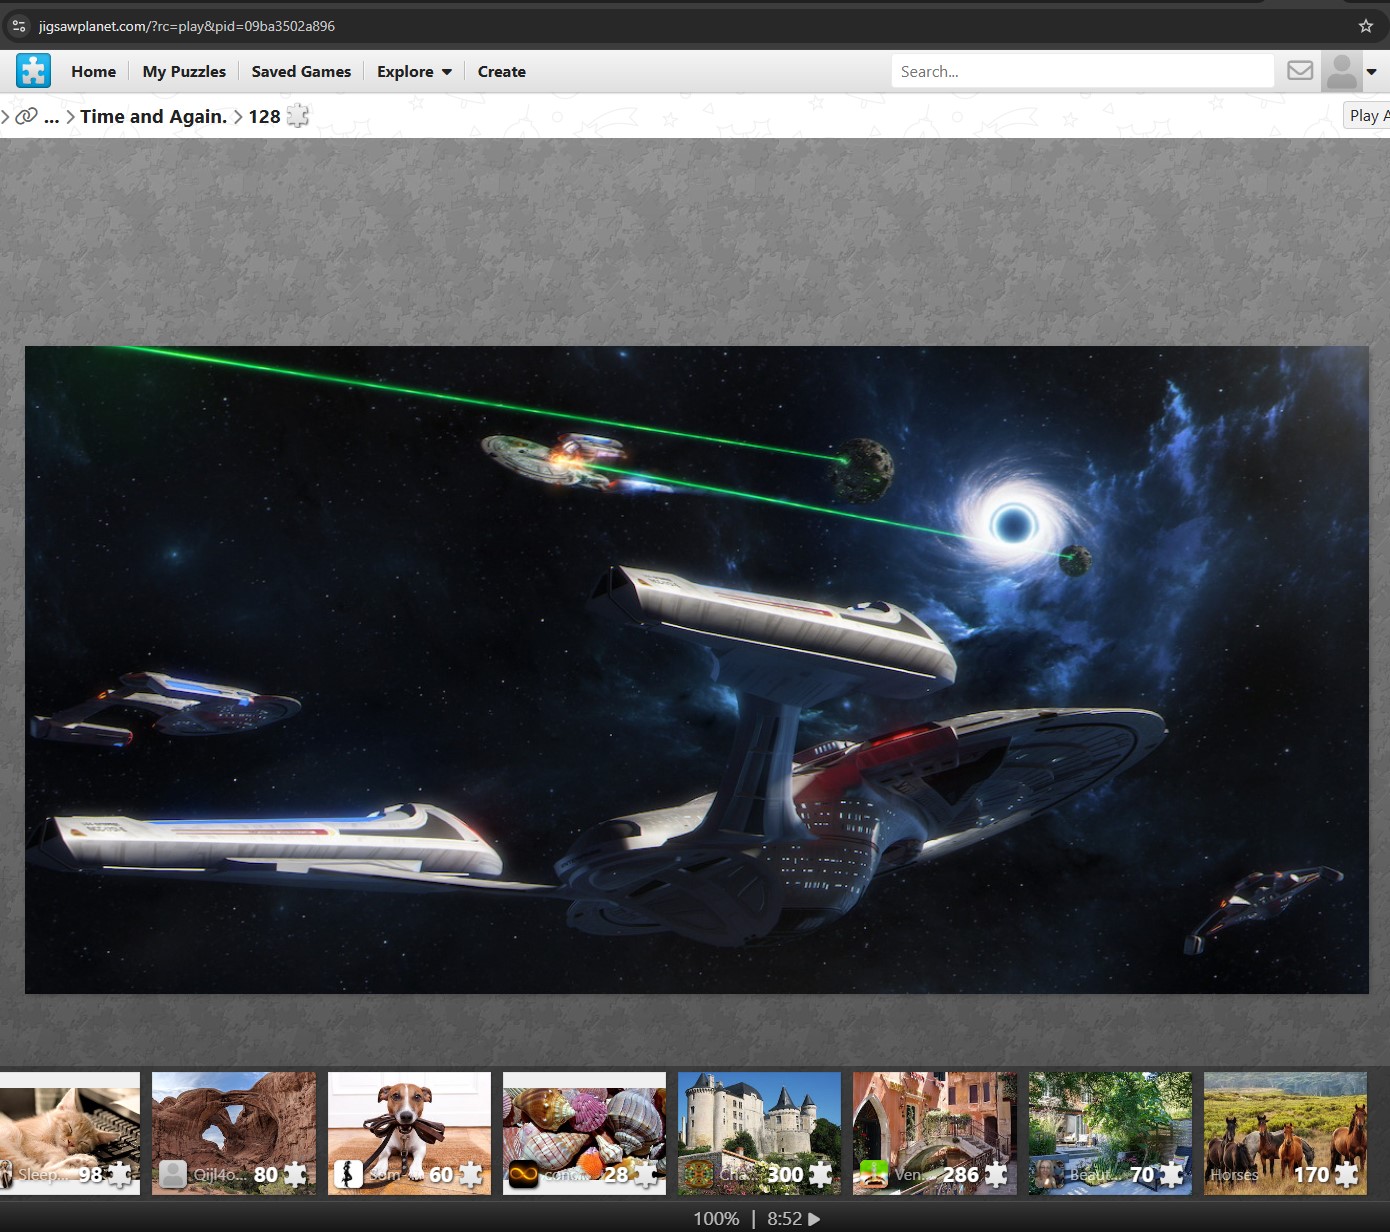This screenshot has height=1232, width=1390.
Task: Go to the Home menu item
Action: (93, 72)
